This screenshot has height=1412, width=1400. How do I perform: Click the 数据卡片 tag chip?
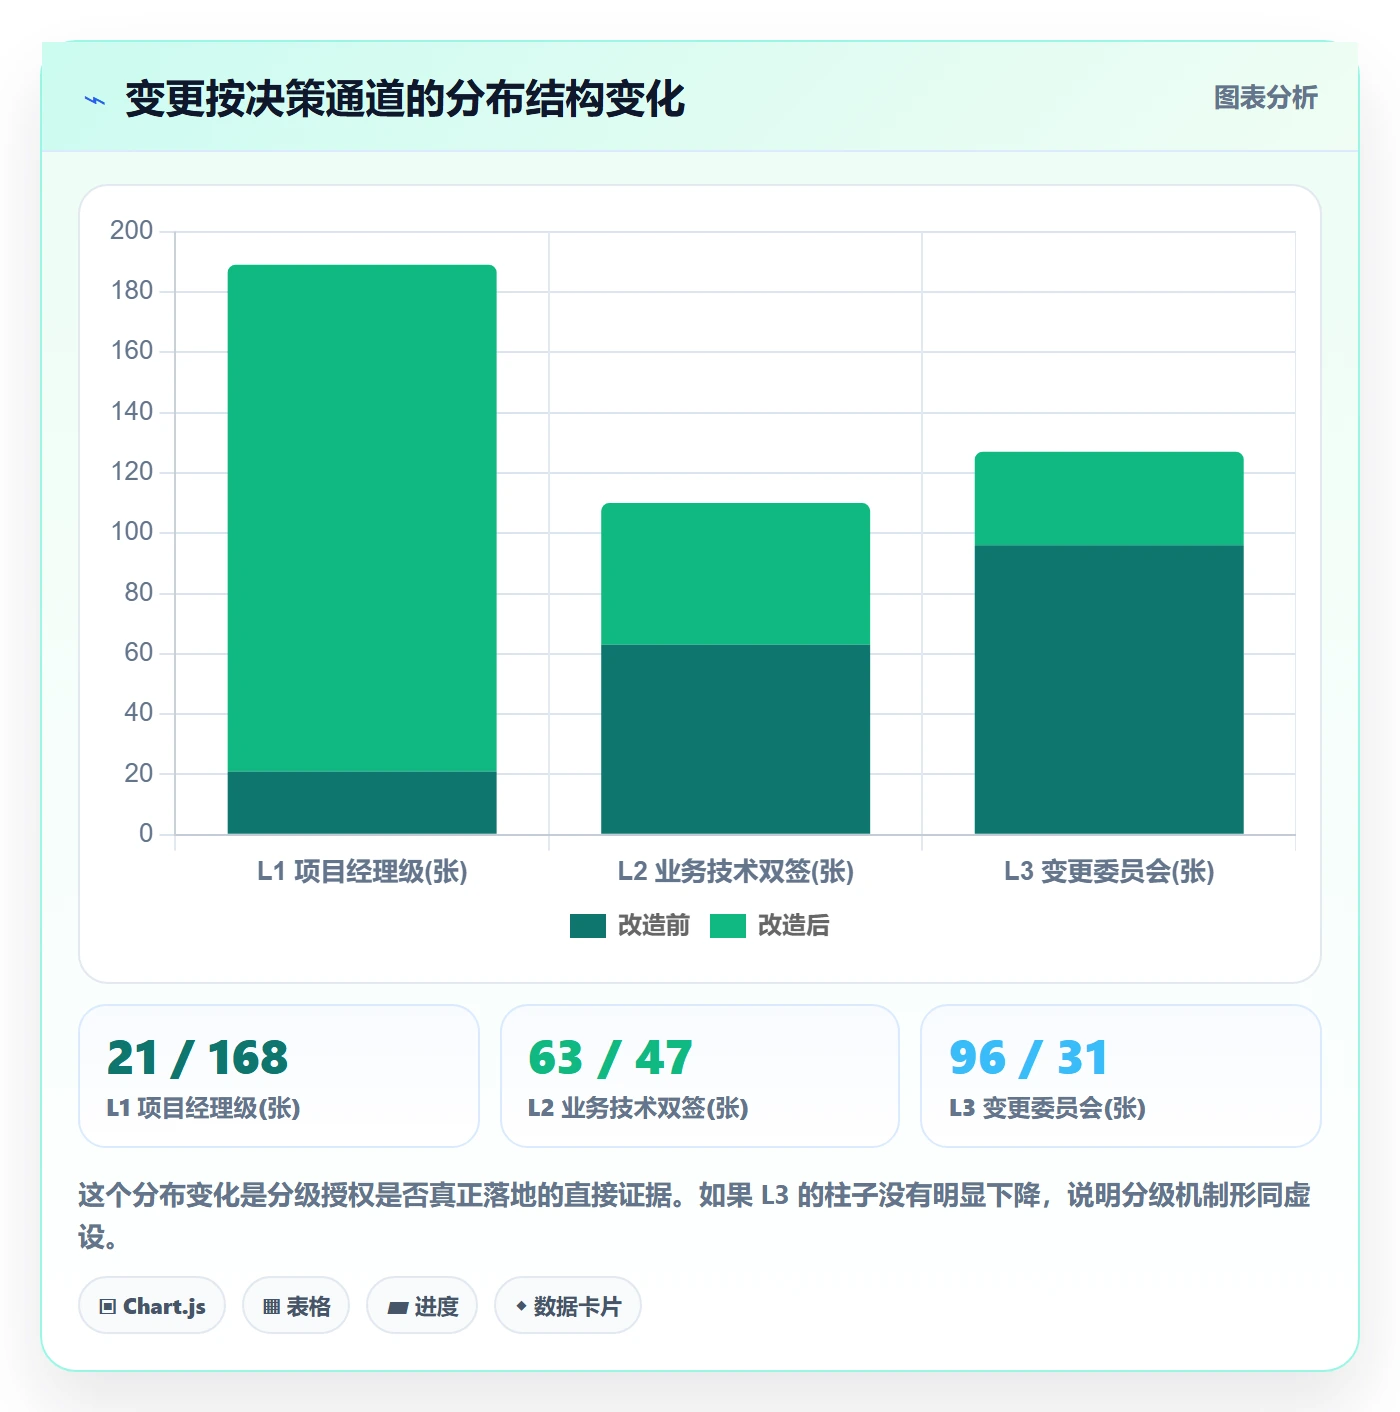pos(568,1306)
